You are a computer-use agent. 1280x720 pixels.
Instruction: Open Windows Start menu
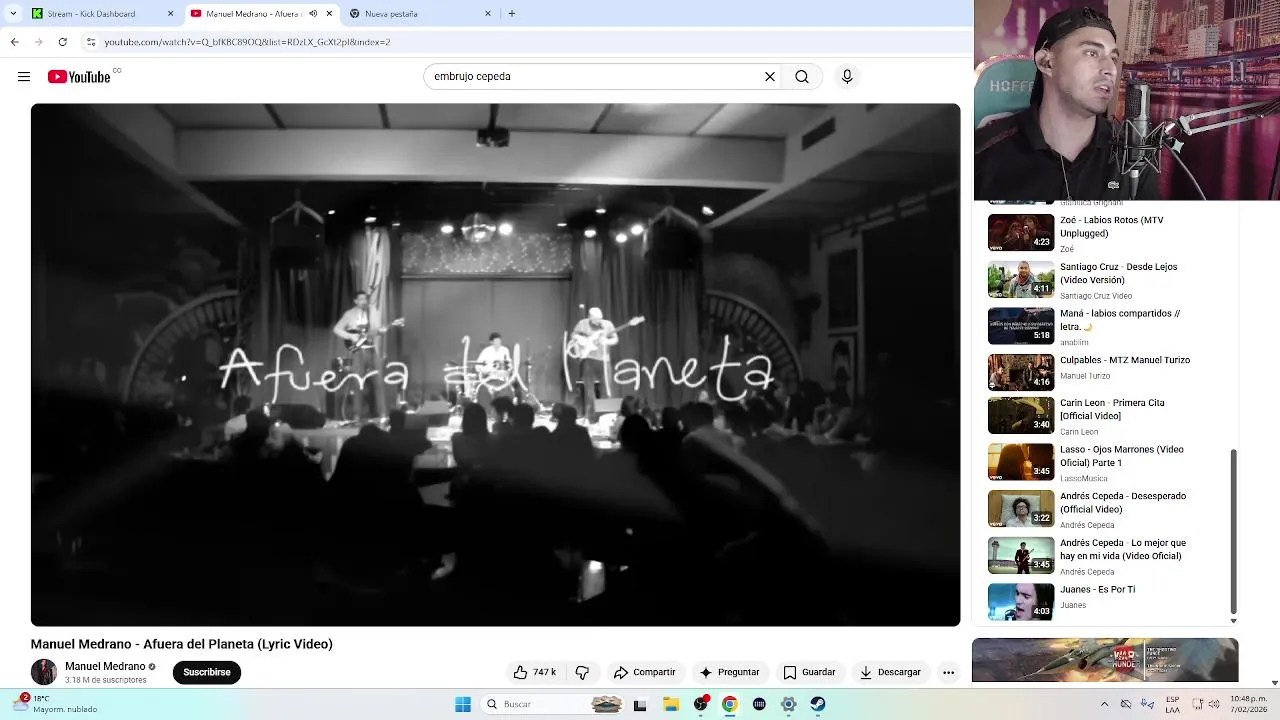tap(463, 704)
